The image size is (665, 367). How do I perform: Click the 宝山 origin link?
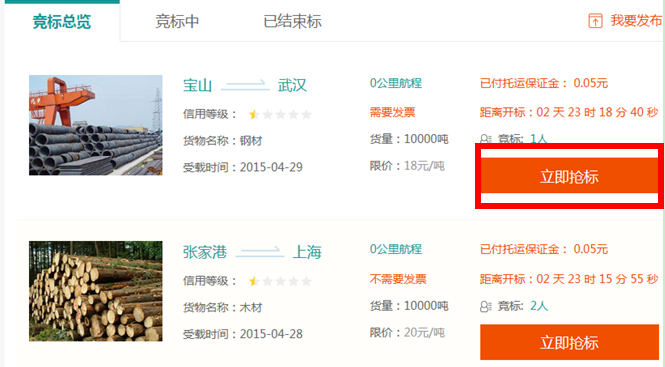pyautogui.click(x=197, y=85)
